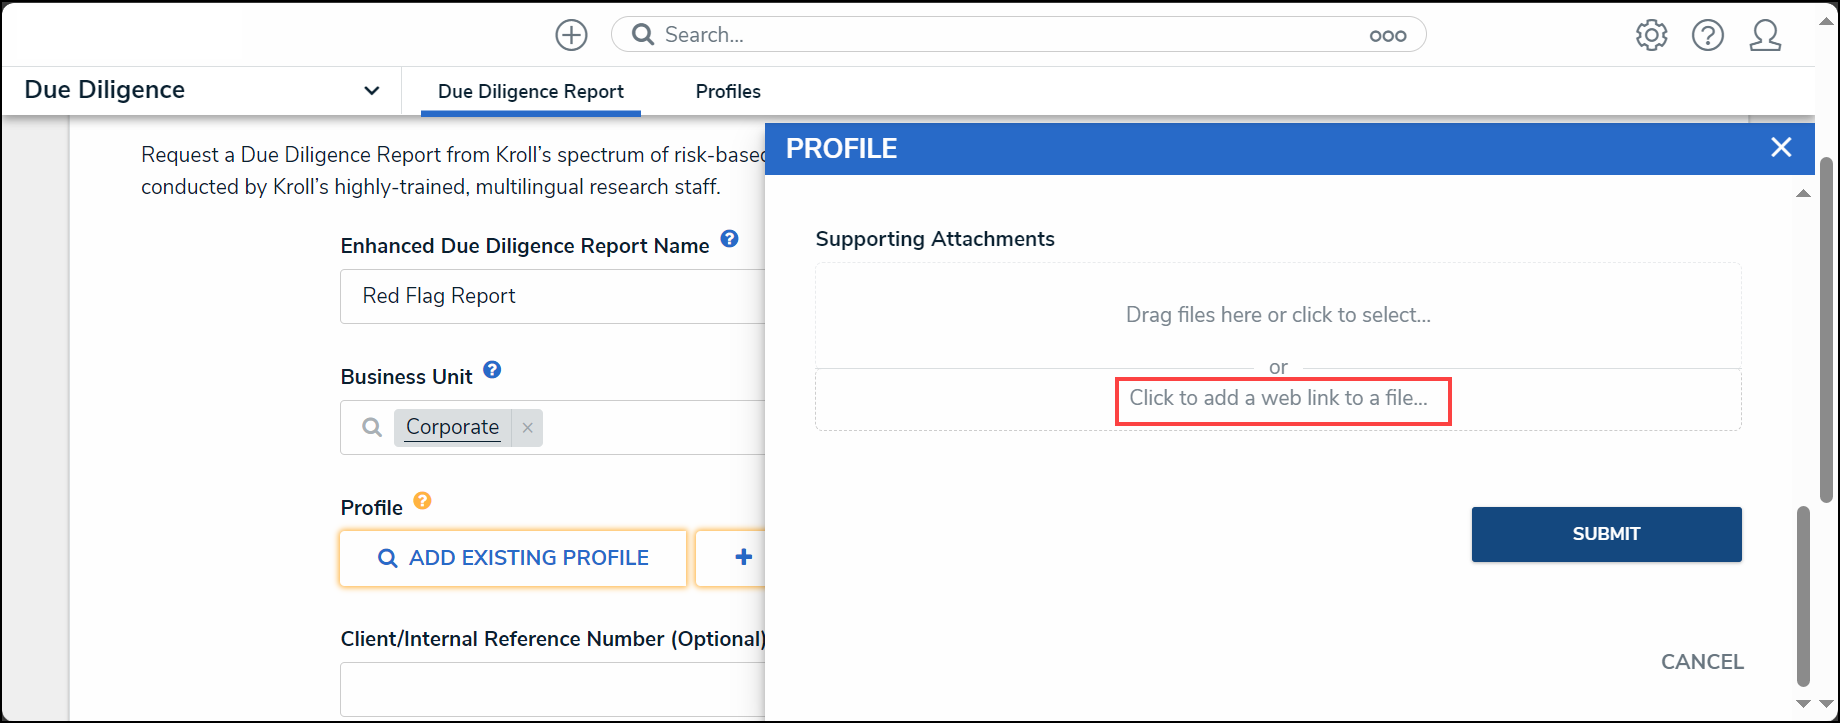This screenshot has width=1840, height=723.
Task: Open the user account icon
Action: pos(1765,35)
